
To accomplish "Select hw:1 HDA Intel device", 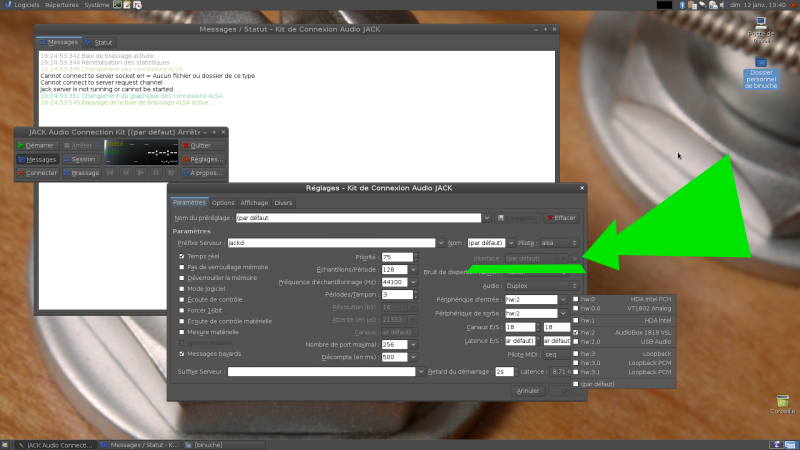I will coord(623,320).
